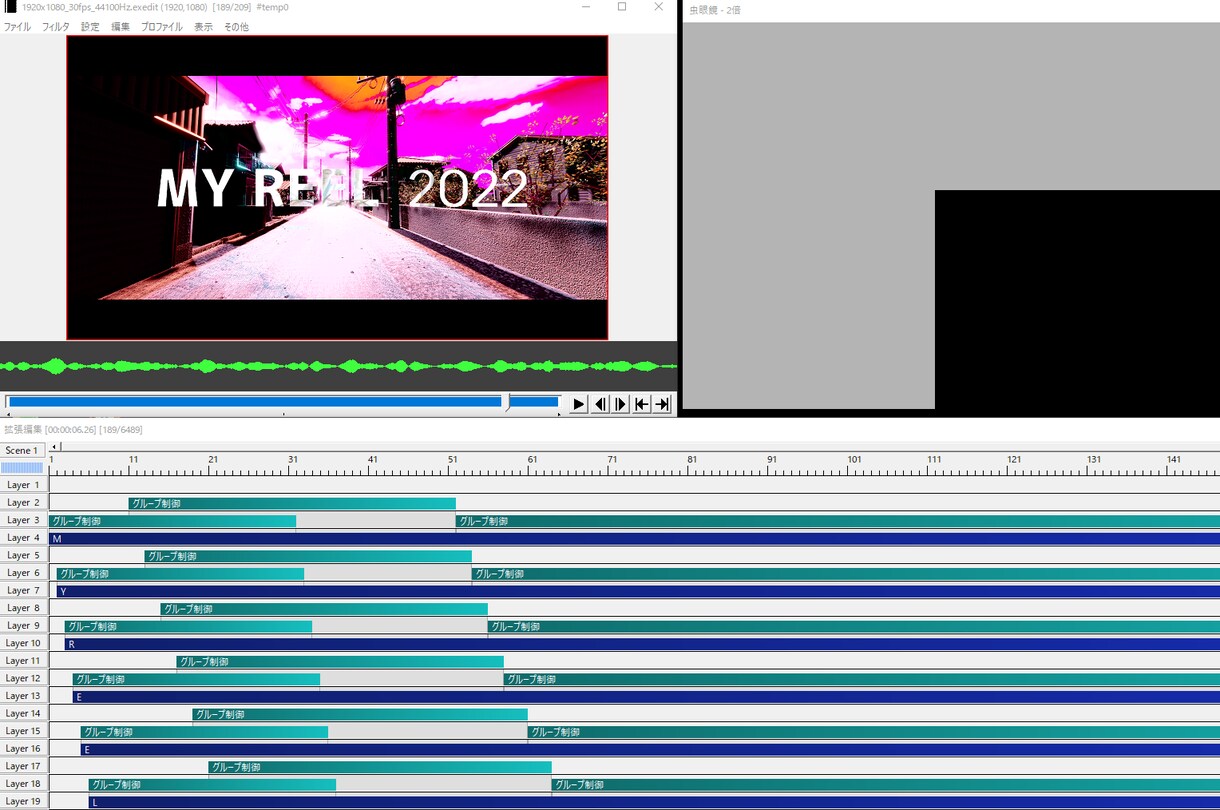Toggle visibility of Layer 4
Screen dimensions: 1220x810
pyautogui.click(x=24, y=538)
